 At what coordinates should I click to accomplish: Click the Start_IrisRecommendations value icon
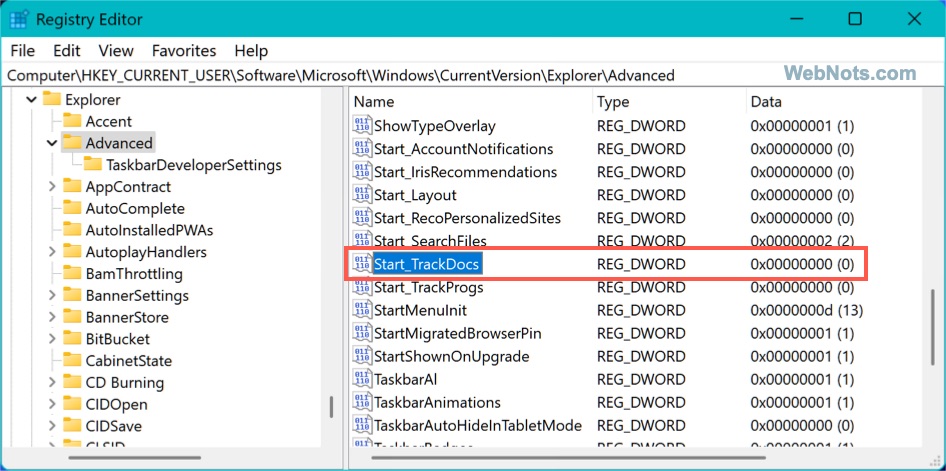[362, 172]
